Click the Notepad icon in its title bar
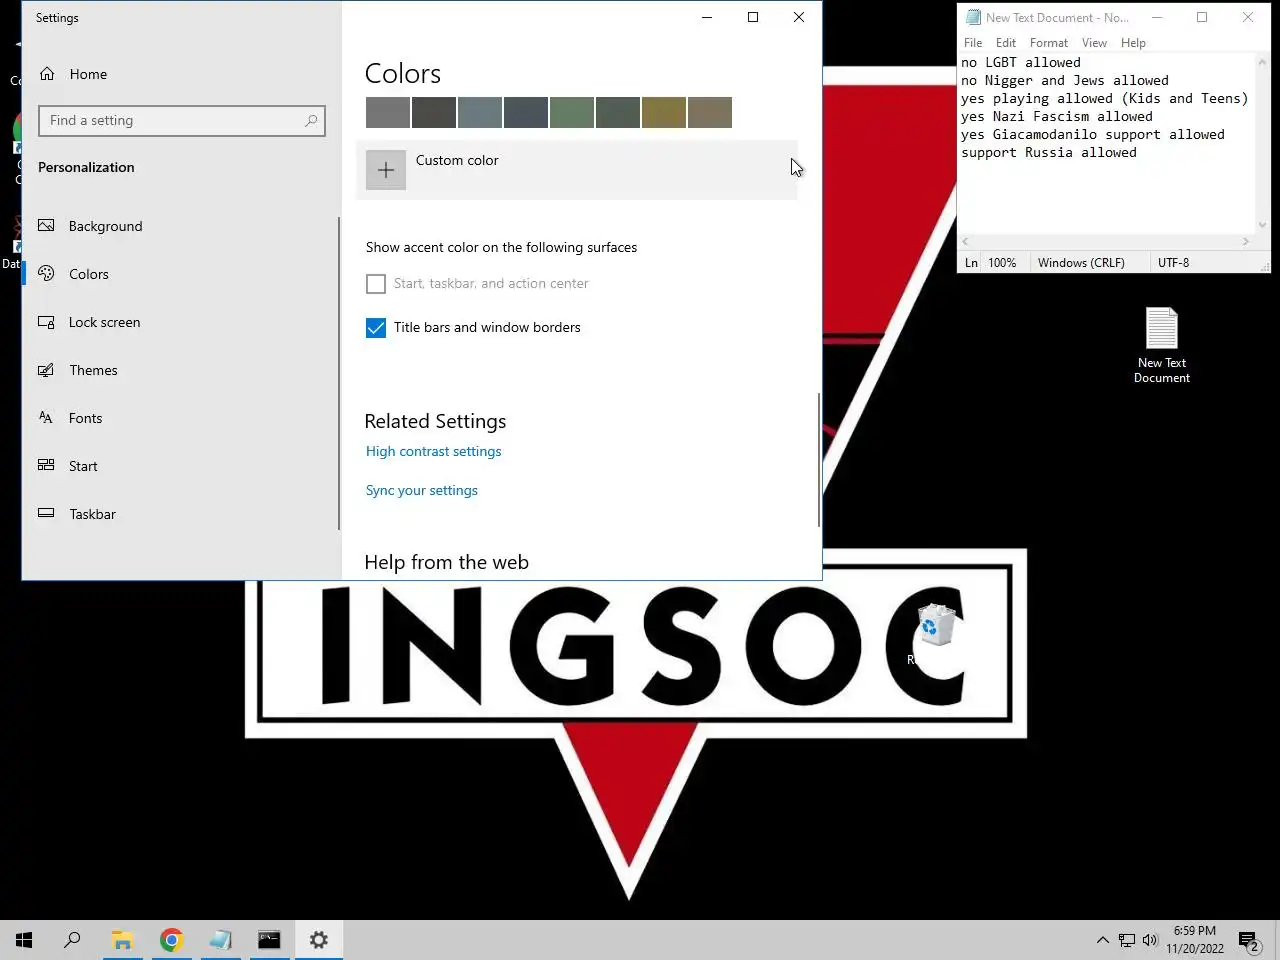This screenshot has width=1280, height=960. coord(973,17)
